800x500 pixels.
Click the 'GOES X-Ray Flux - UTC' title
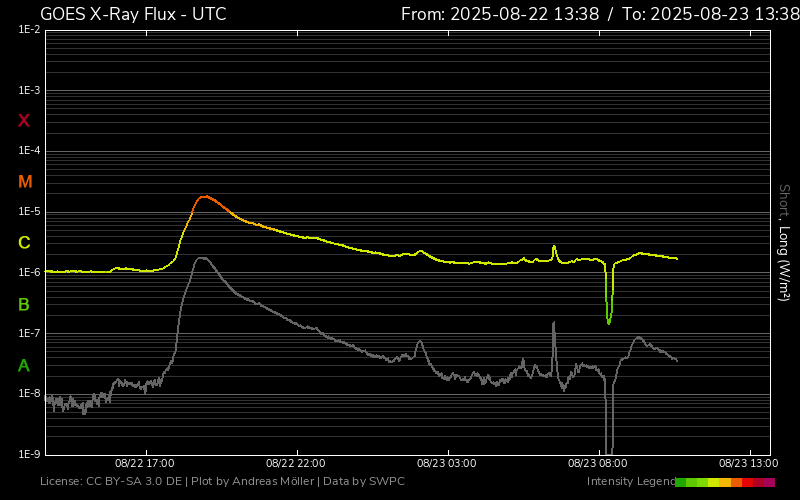point(133,14)
